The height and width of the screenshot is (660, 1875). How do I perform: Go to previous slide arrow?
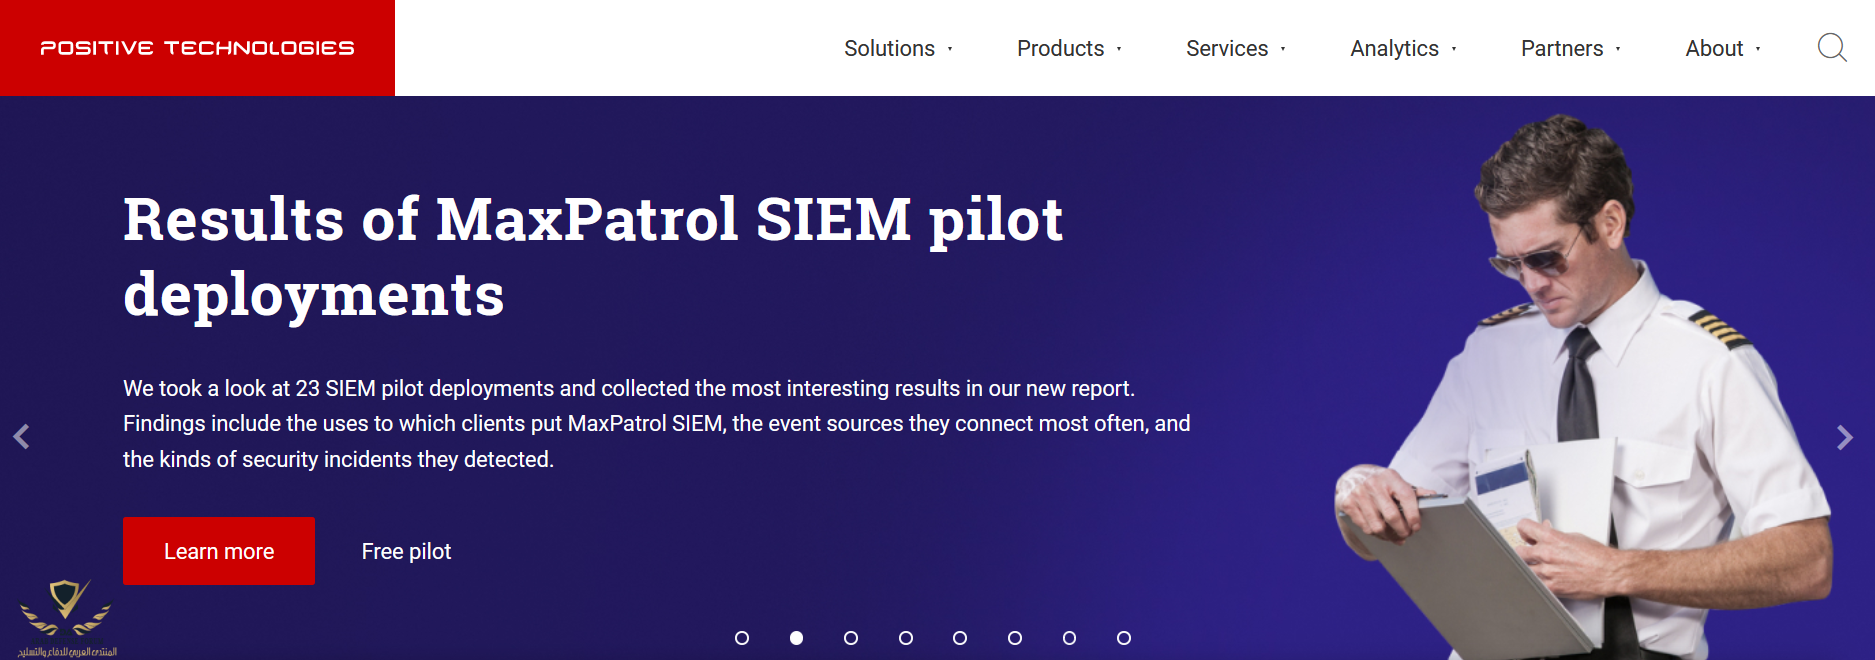click(x=22, y=437)
